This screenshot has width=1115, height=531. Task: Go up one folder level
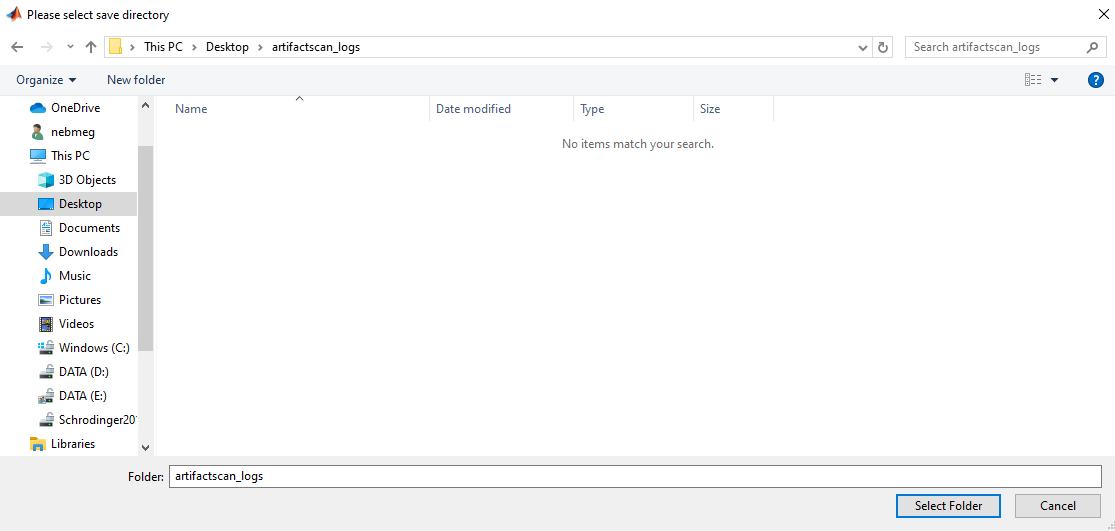90,47
